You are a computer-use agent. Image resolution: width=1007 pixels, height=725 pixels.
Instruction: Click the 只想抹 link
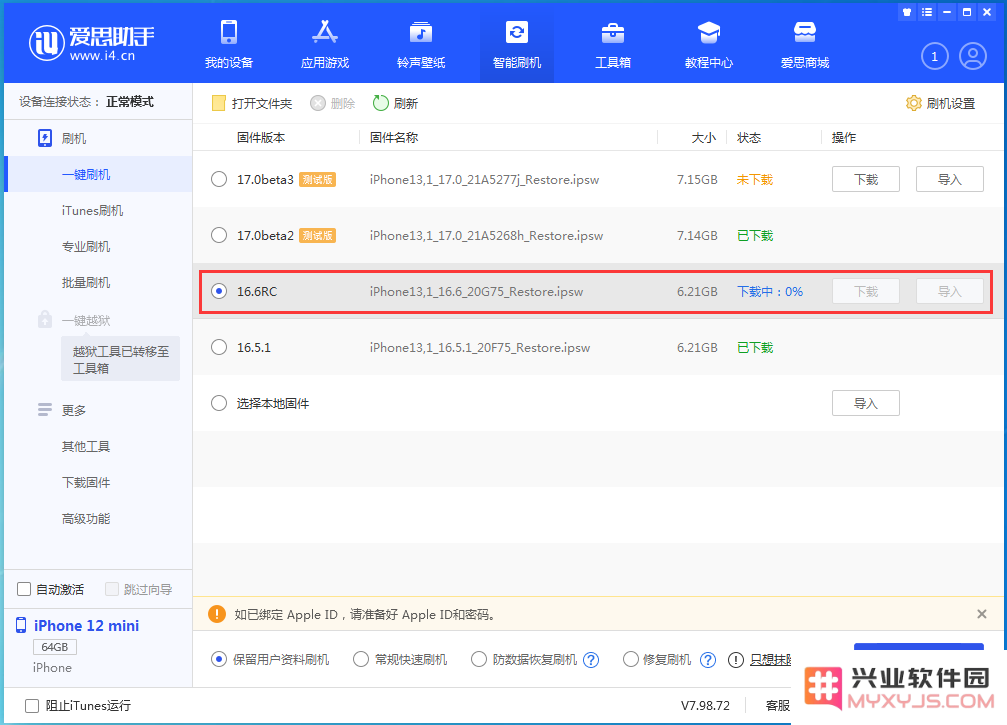(771, 659)
